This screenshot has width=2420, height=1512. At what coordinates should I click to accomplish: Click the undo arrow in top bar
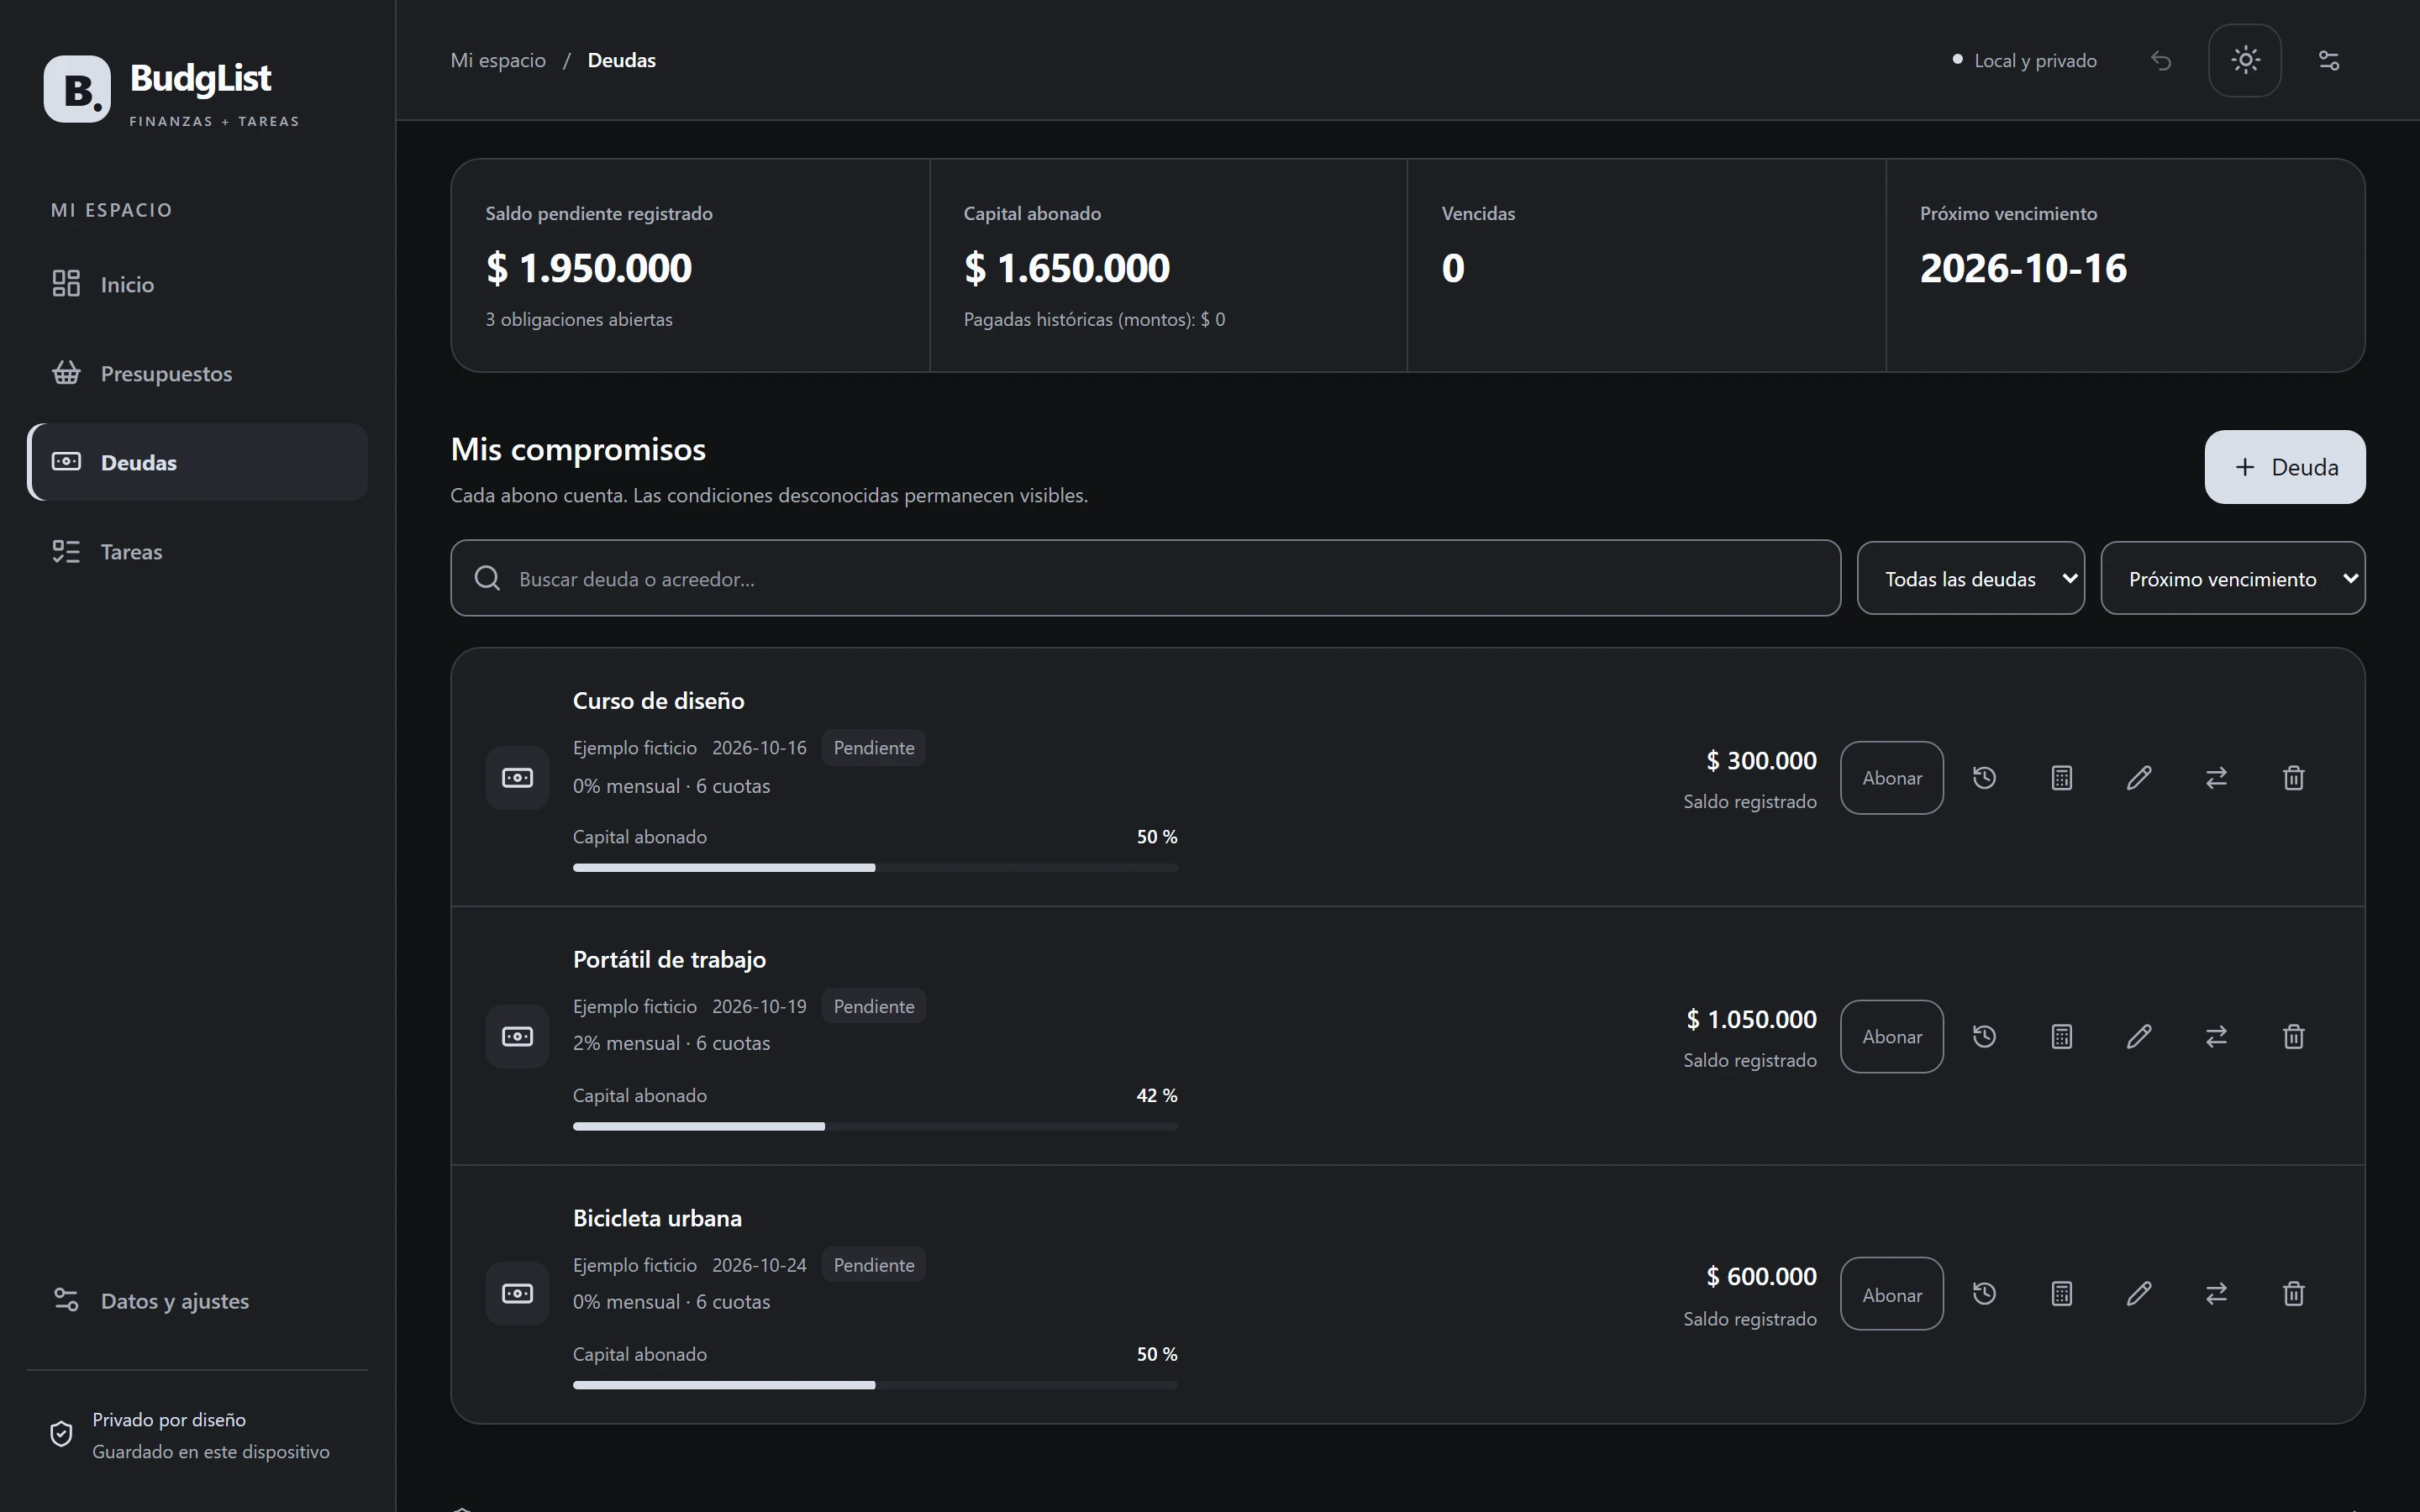point(2161,61)
